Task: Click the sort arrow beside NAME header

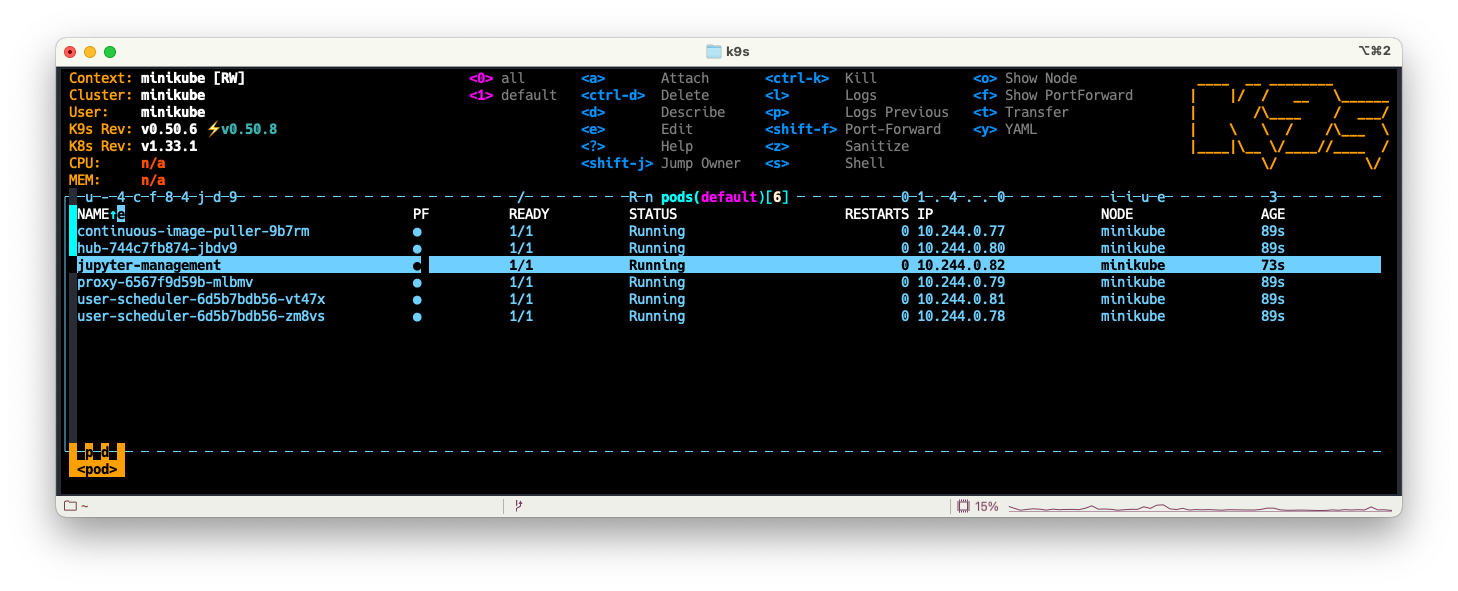Action: tap(113, 214)
